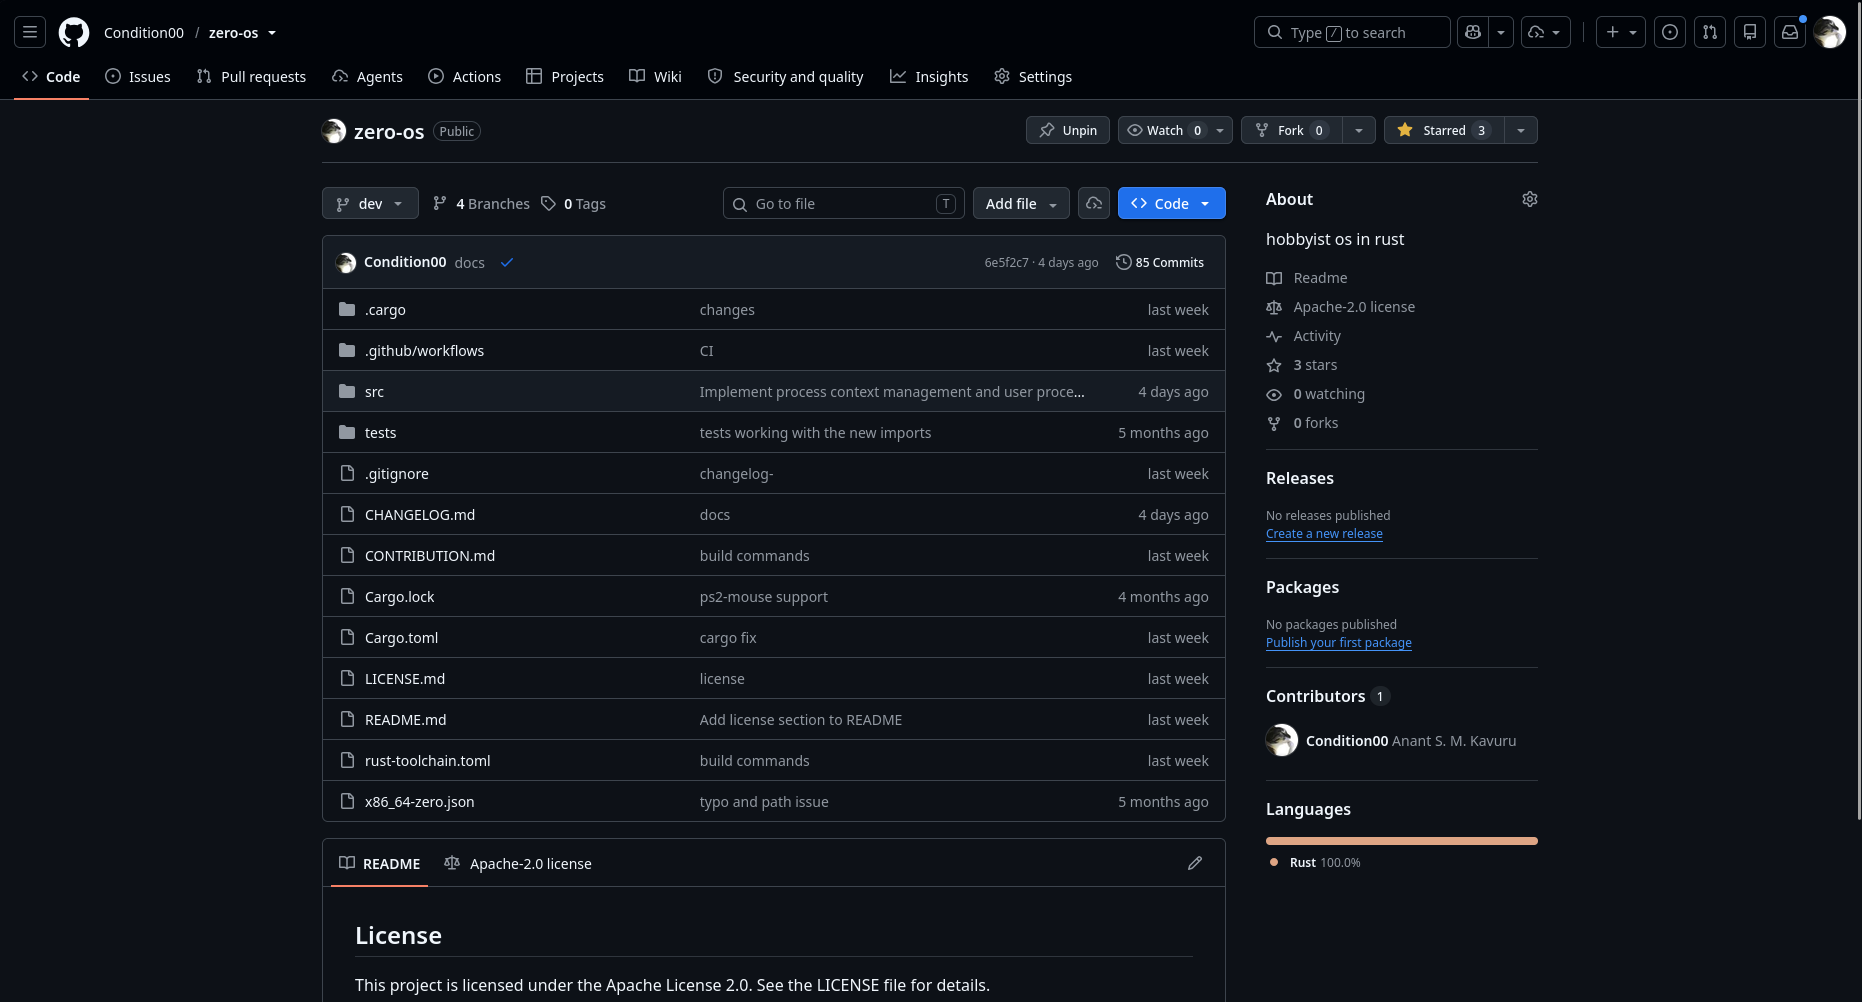Image resolution: width=1862 pixels, height=1002 pixels.
Task: Toggle the Starred button to unstar
Action: click(x=1444, y=130)
